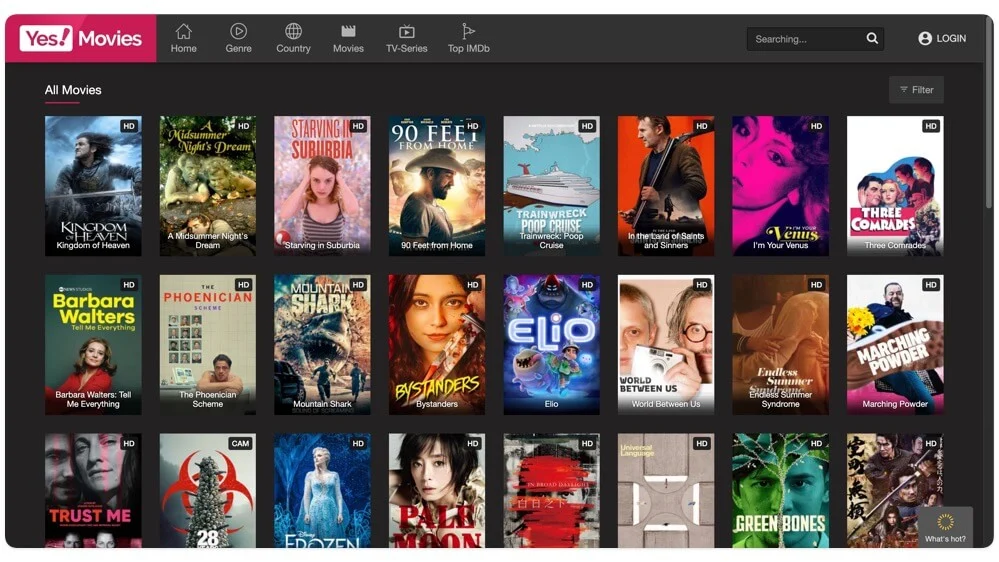Click the "Elio" title caption
The height and width of the screenshot is (562, 999).
click(x=552, y=404)
